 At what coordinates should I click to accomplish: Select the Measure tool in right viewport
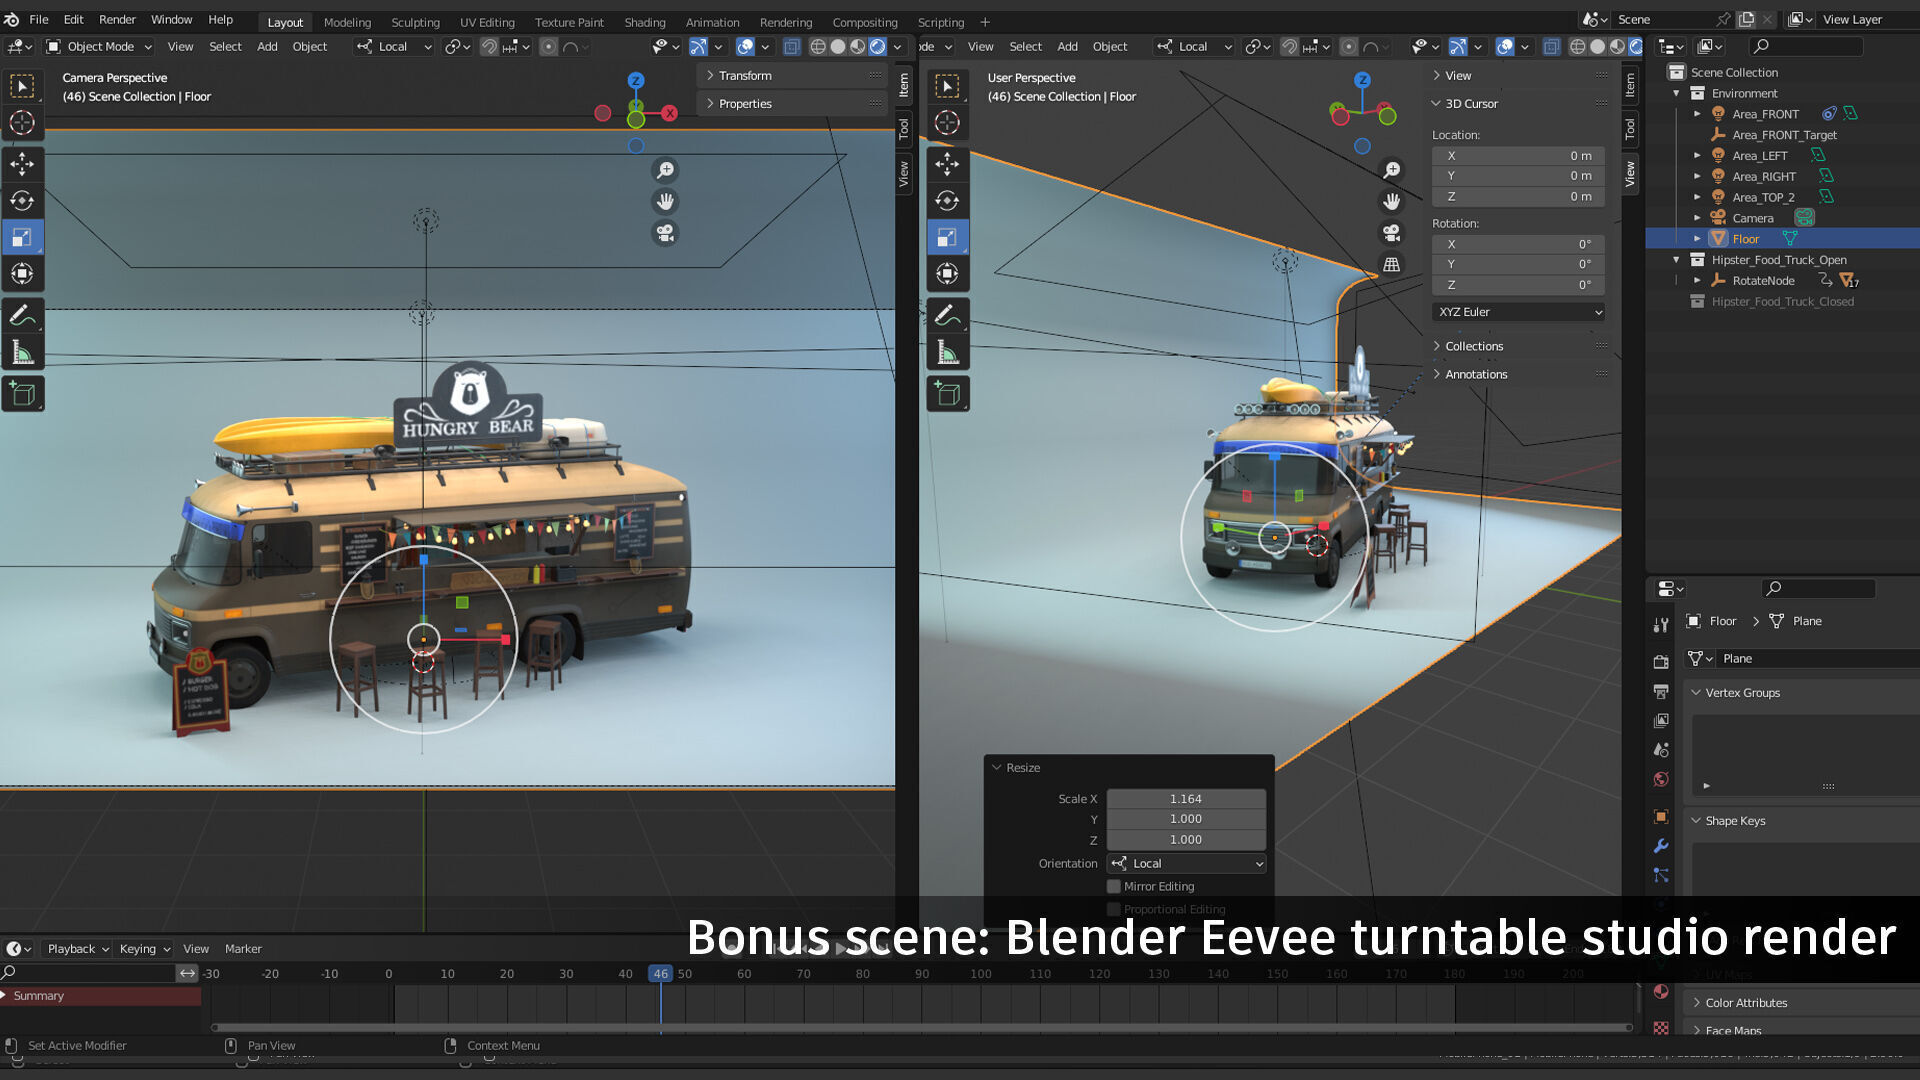947,353
